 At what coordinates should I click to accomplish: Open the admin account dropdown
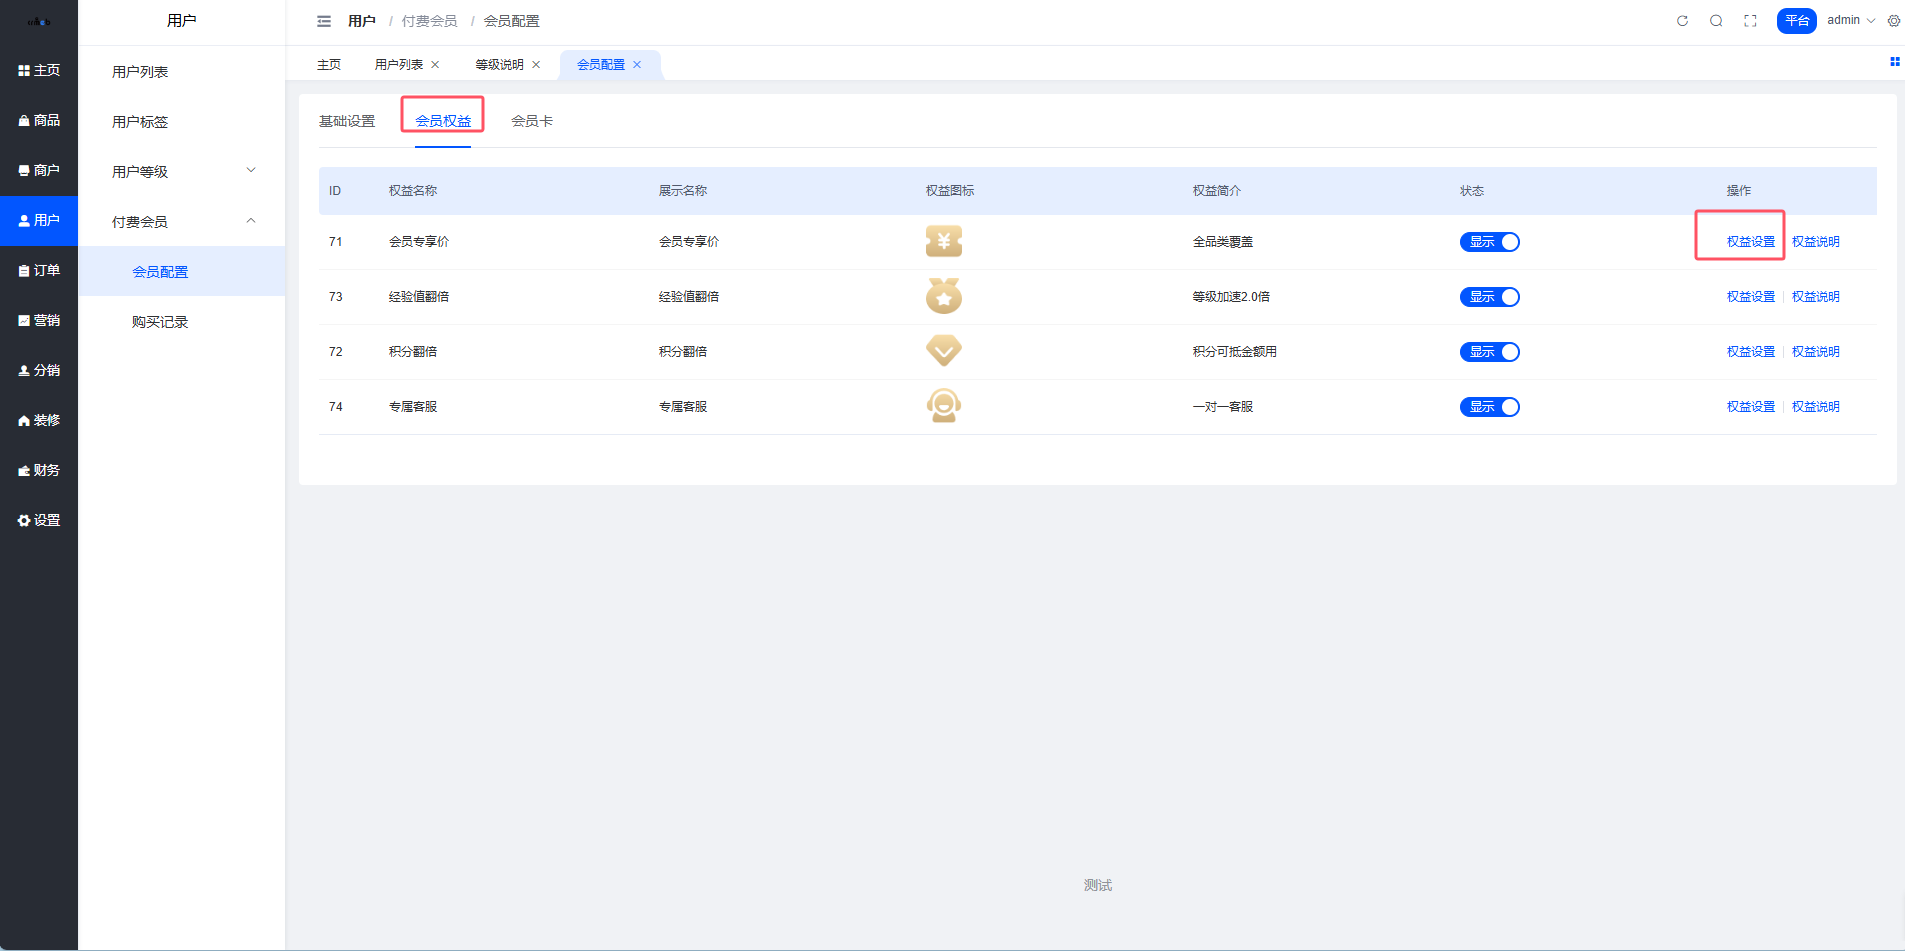[x=1850, y=21]
